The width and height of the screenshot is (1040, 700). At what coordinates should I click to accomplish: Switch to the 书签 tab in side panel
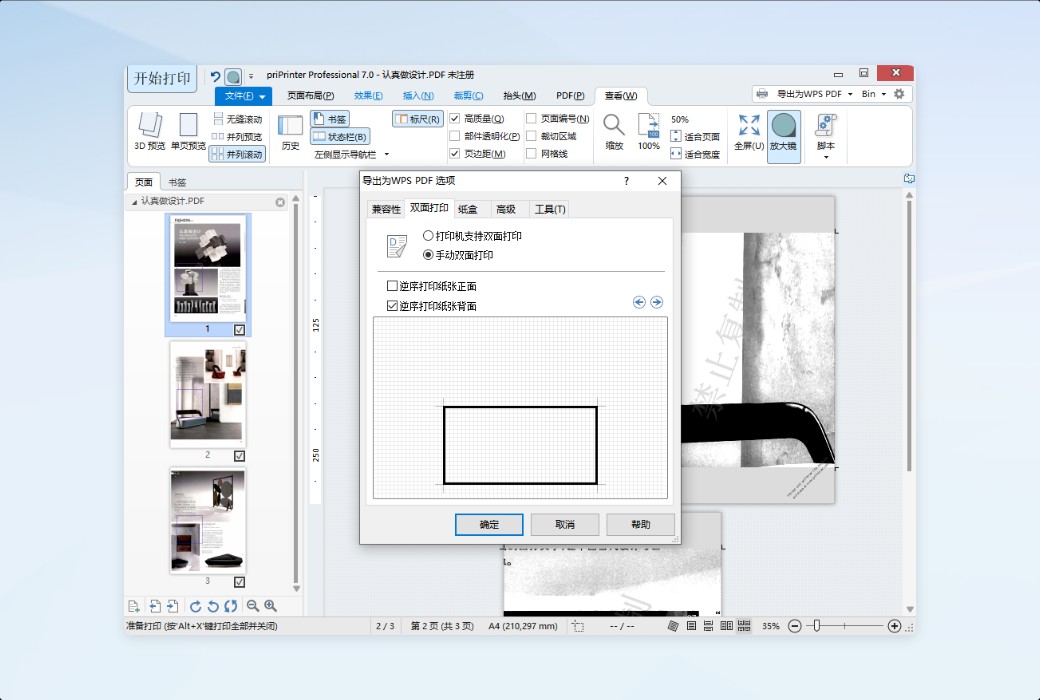click(177, 182)
